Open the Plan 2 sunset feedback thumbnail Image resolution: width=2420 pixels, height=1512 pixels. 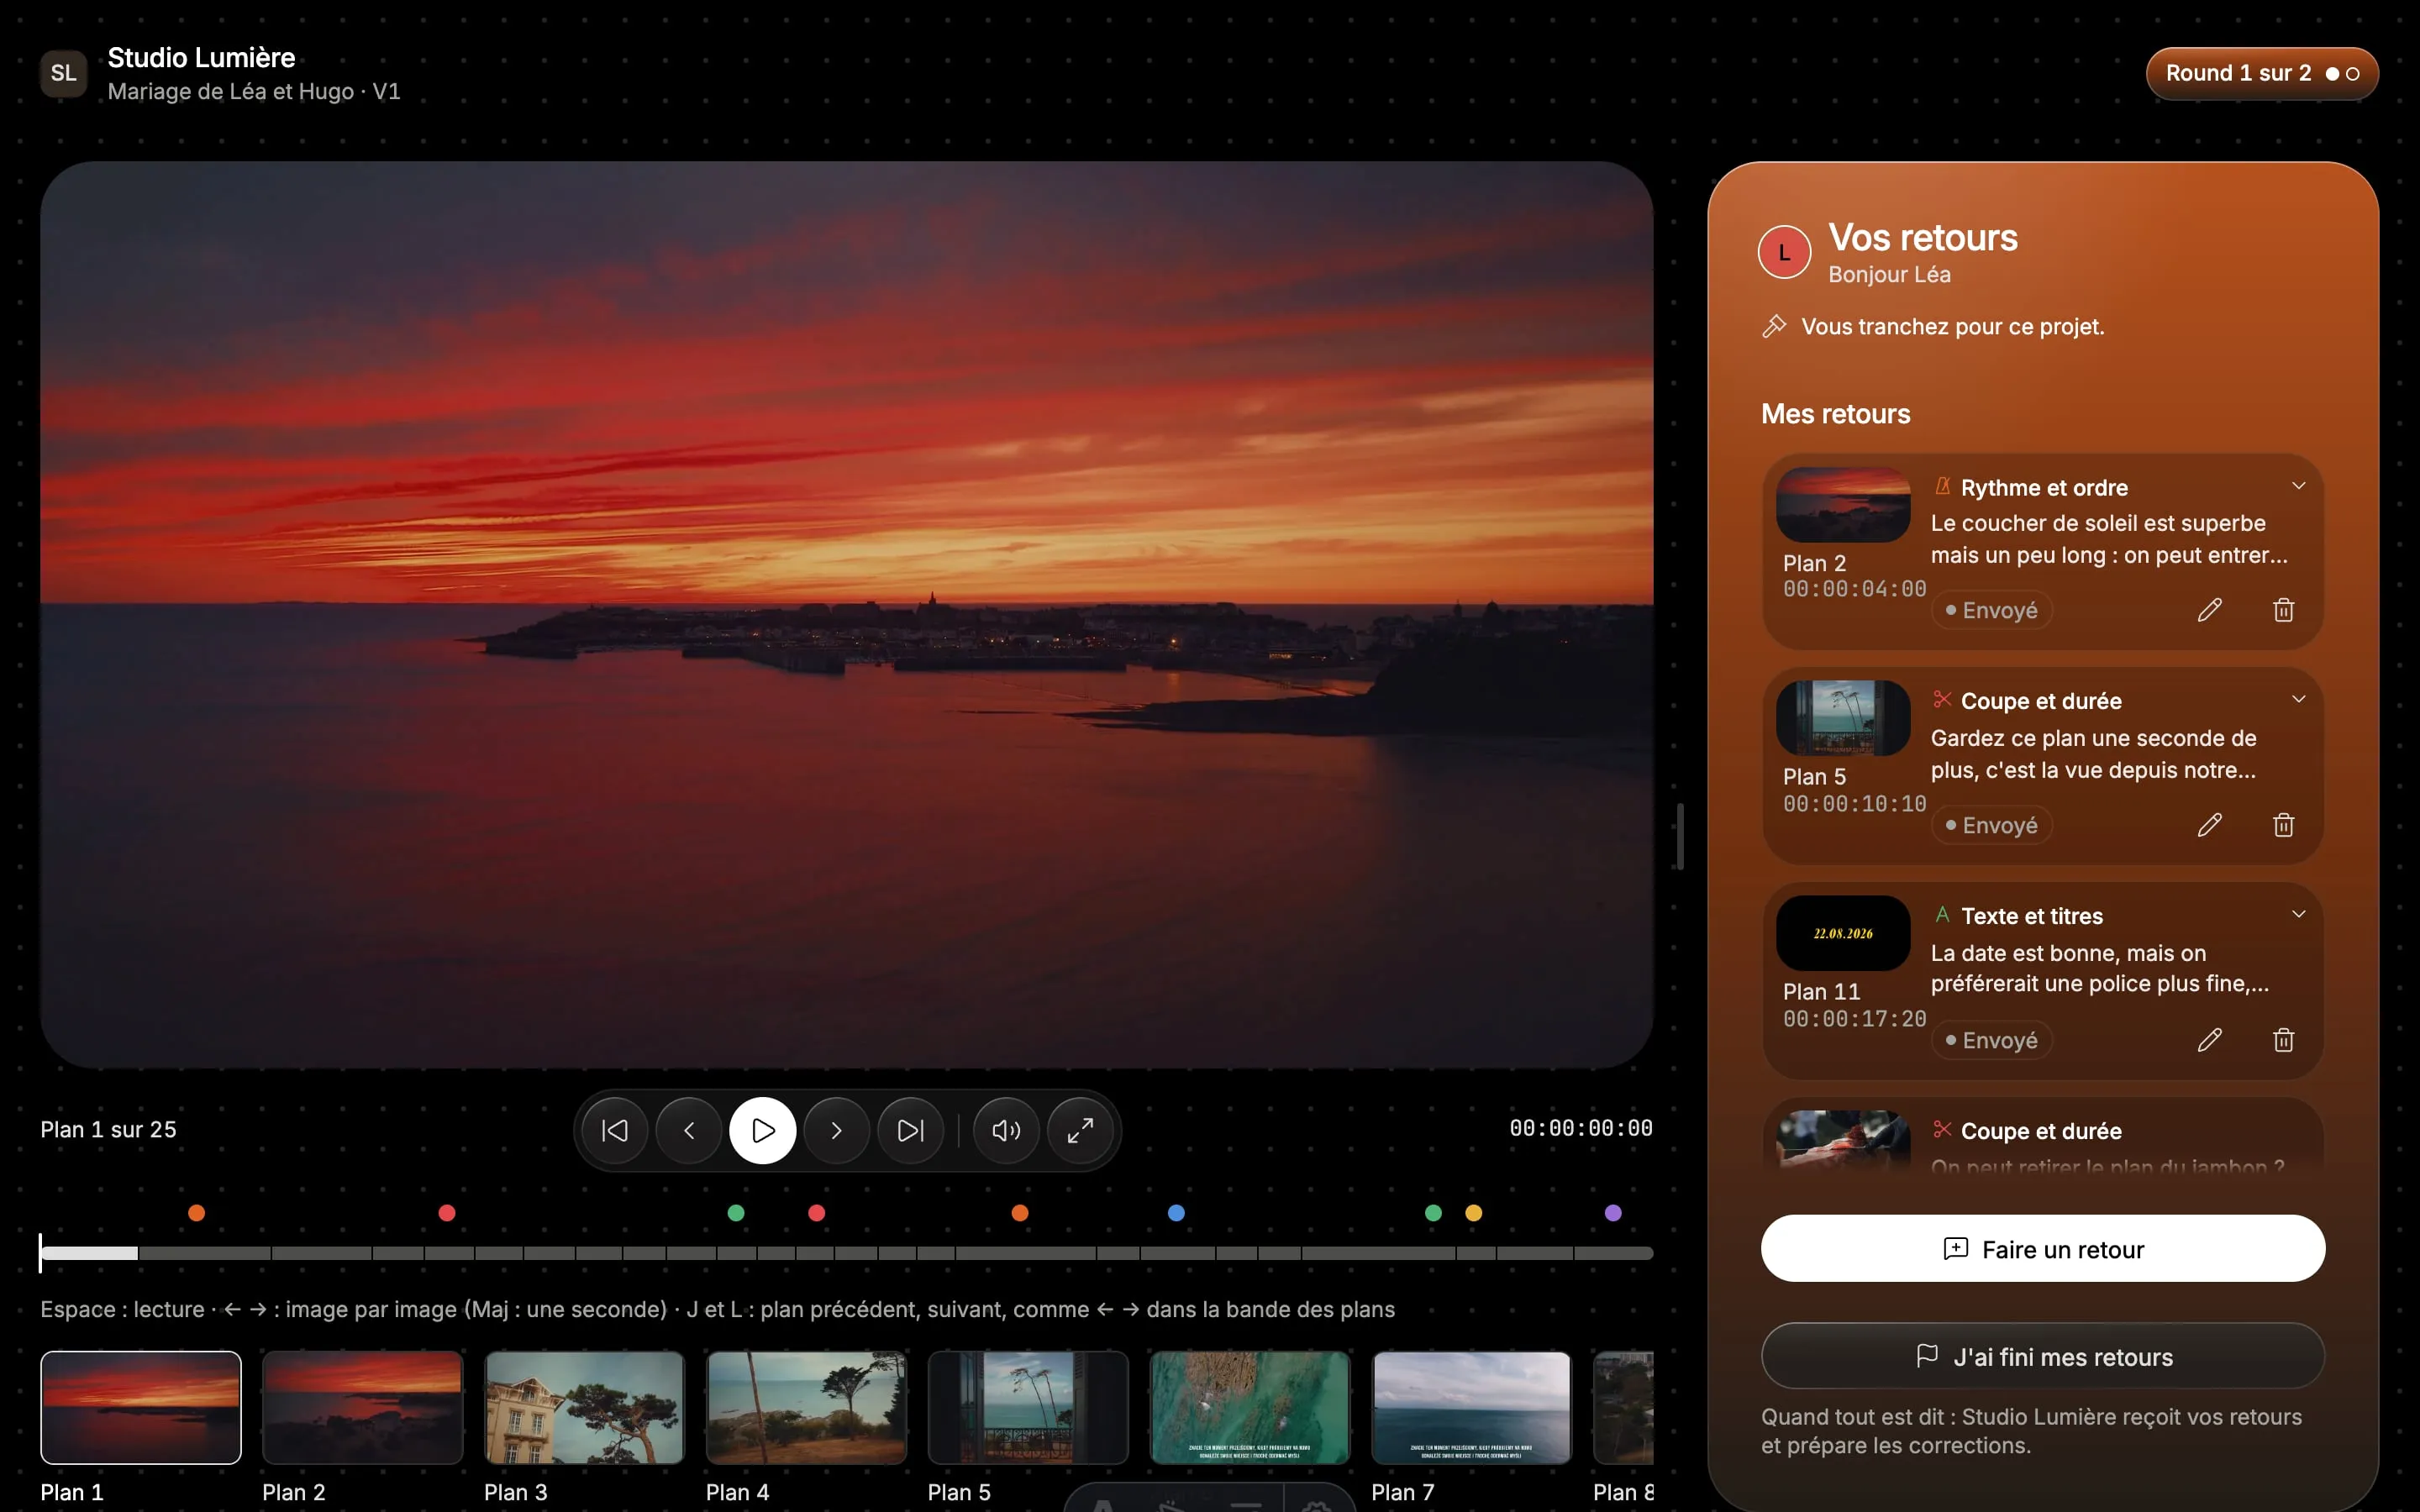(x=1843, y=505)
